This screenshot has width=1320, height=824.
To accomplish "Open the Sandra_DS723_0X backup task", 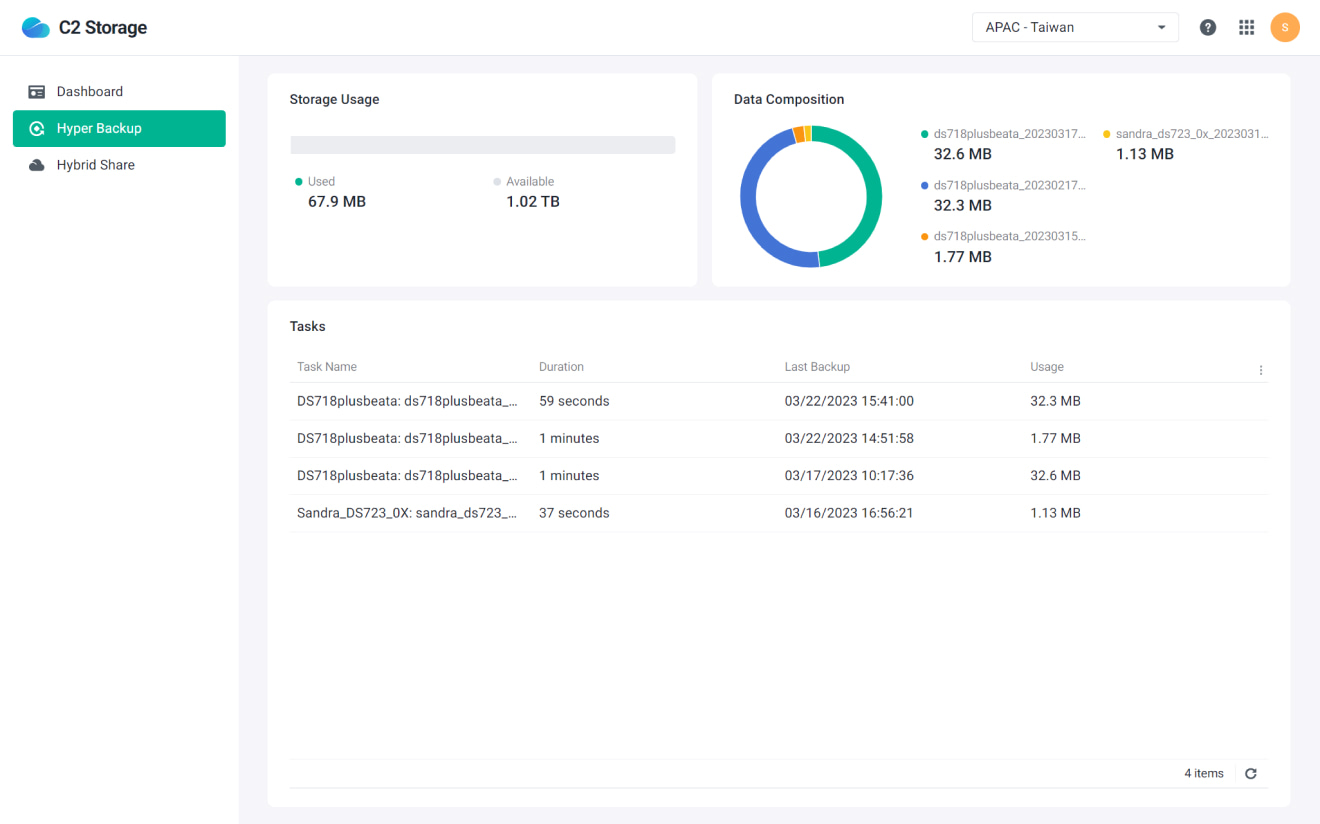I will tap(407, 512).
